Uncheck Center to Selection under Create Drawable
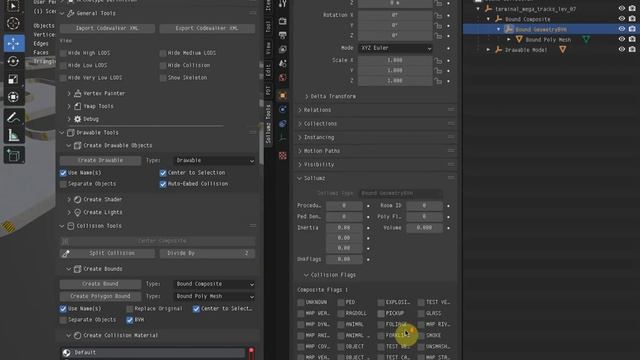The height and width of the screenshot is (360, 640). pyautogui.click(x=163, y=173)
